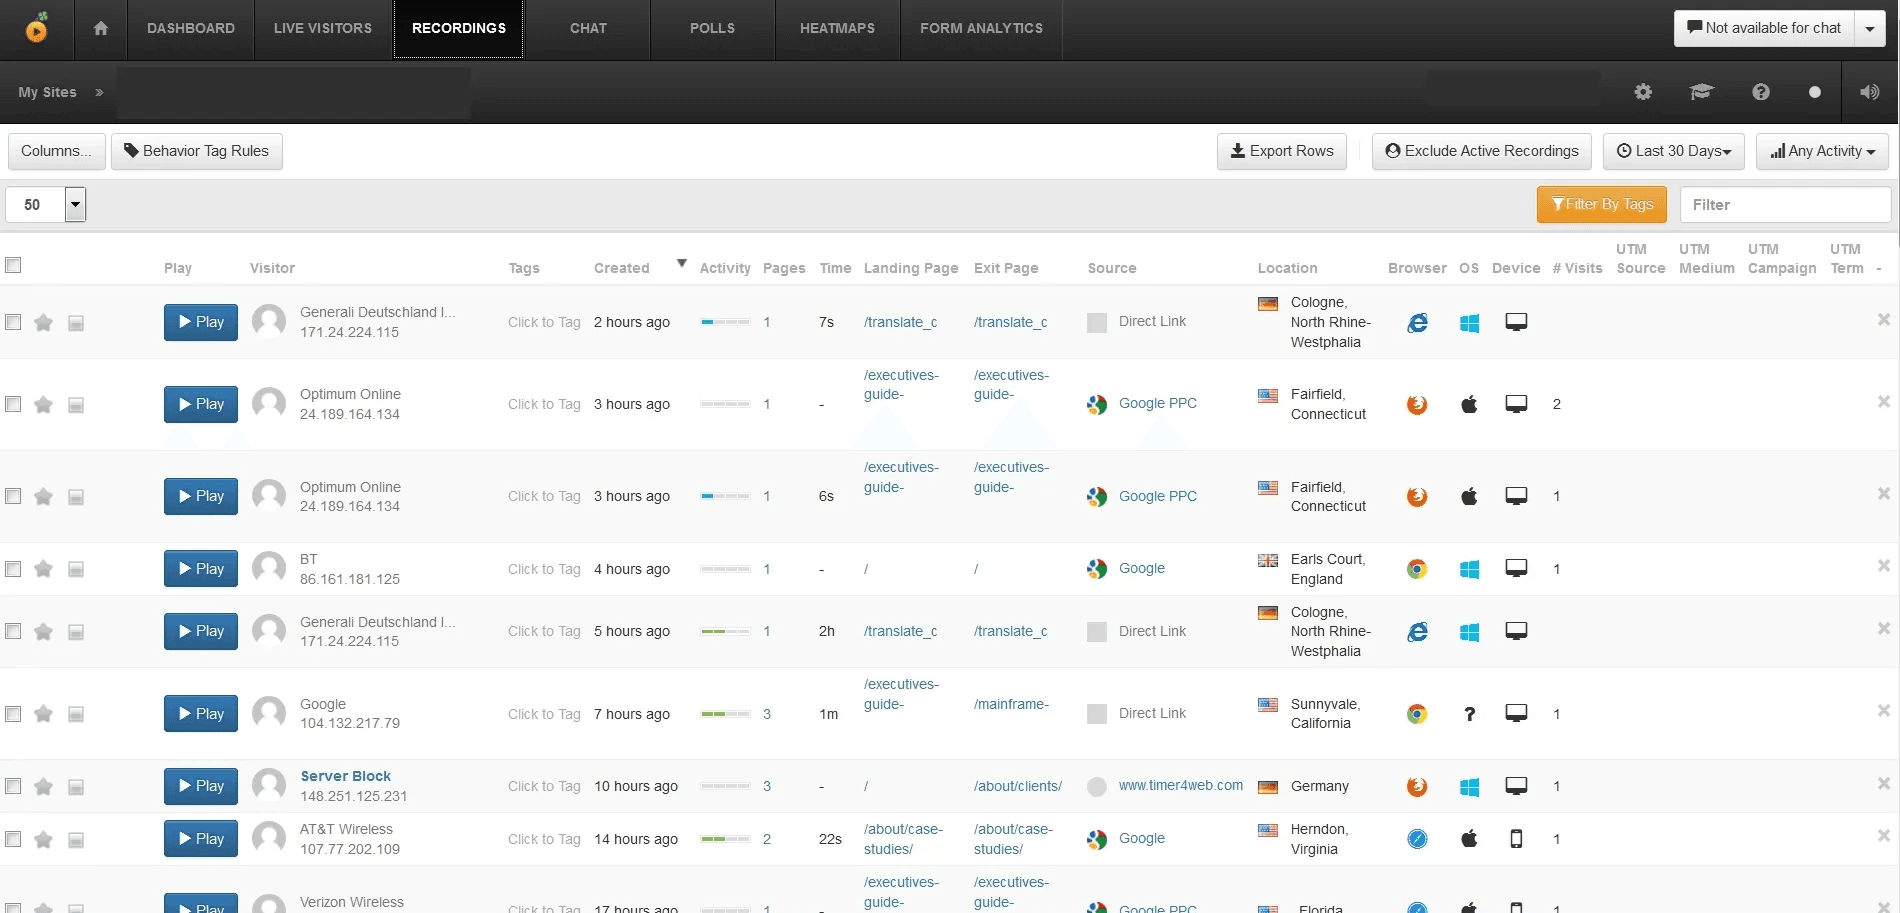Click activity bar for Generali 5 hours ago

[726, 631]
